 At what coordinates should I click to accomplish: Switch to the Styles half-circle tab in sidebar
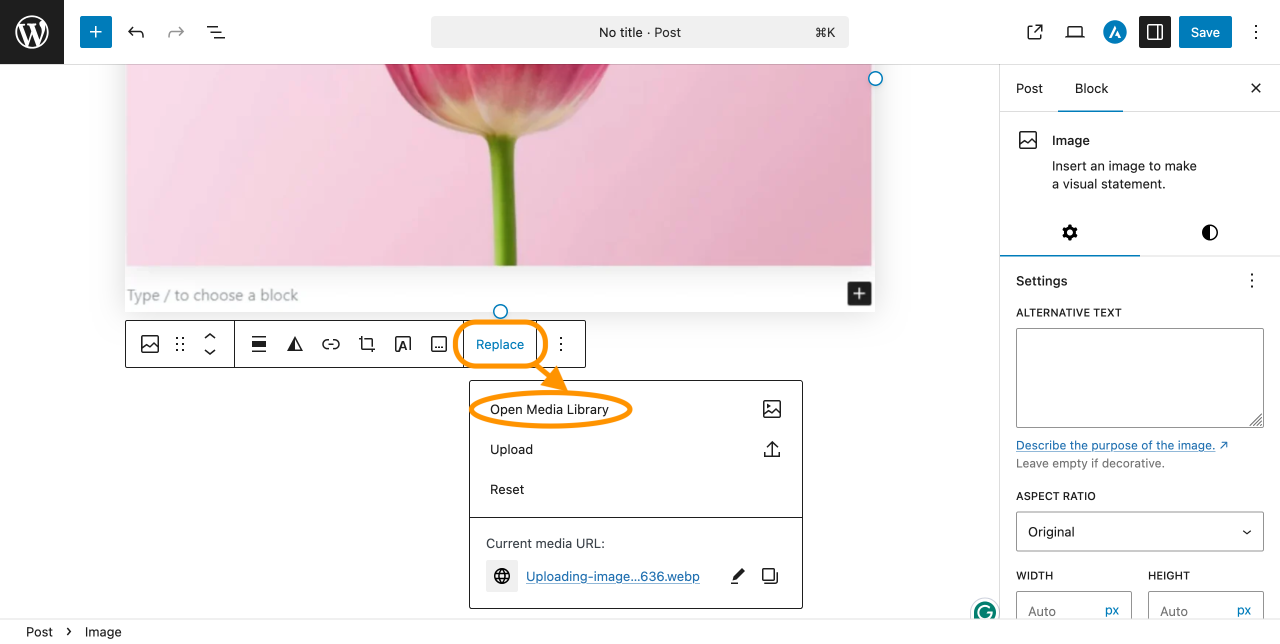[x=1209, y=233]
